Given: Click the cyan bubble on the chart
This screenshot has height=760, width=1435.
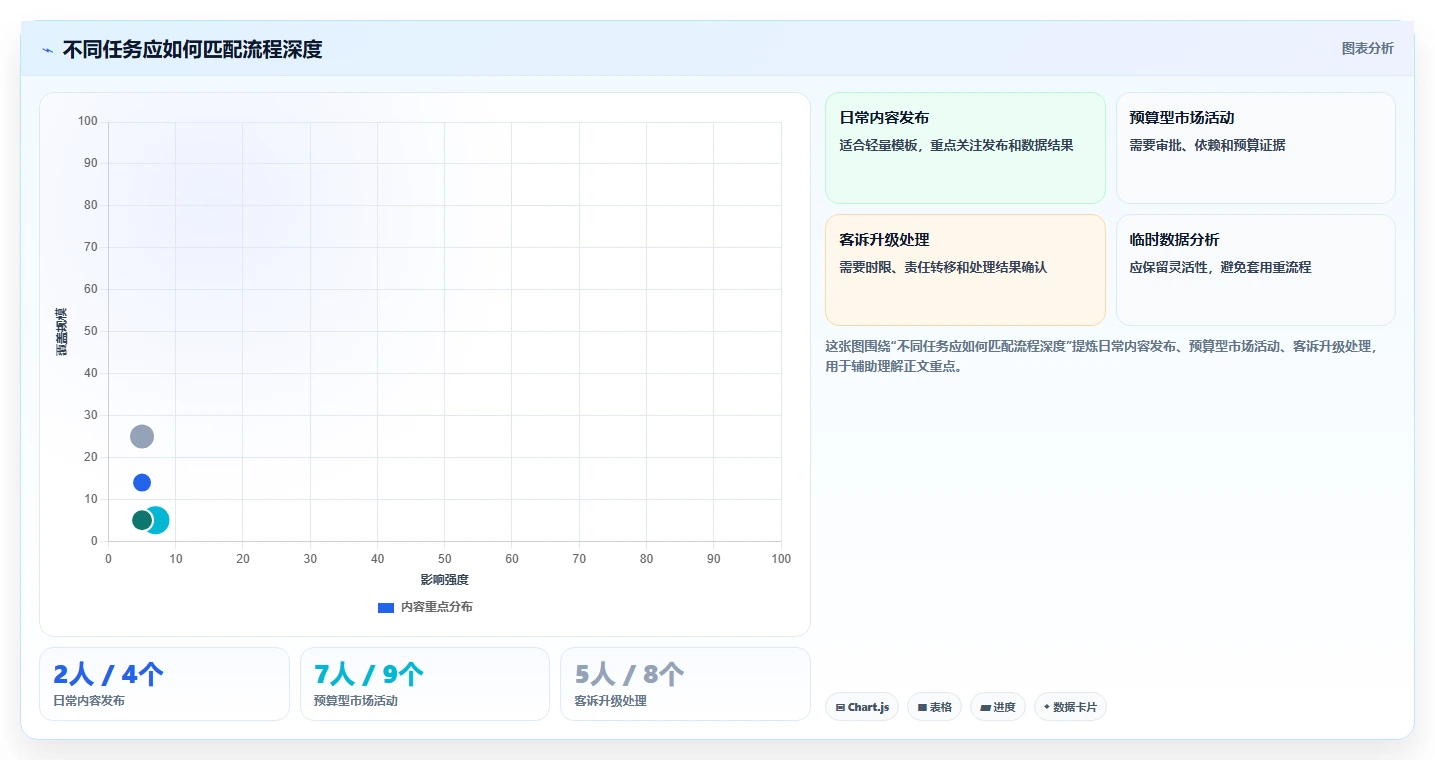Looking at the screenshot, I should 160,520.
